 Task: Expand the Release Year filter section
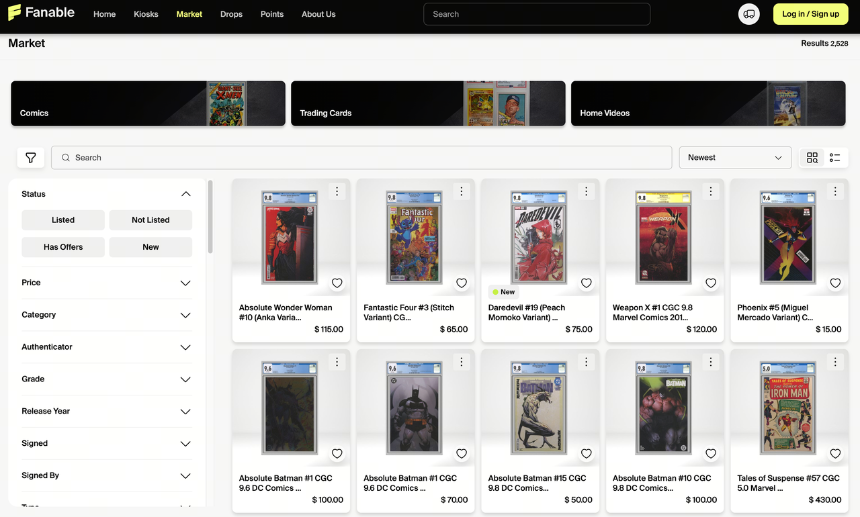(106, 411)
